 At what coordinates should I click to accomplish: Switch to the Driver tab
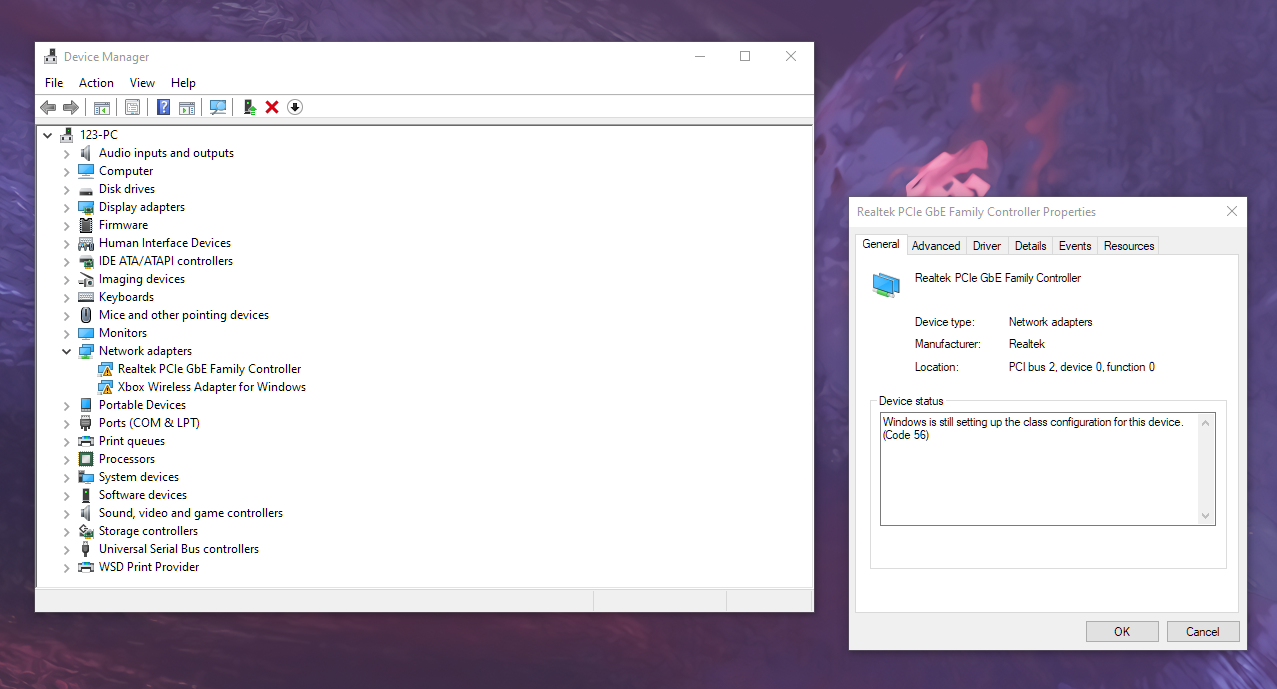coord(986,246)
